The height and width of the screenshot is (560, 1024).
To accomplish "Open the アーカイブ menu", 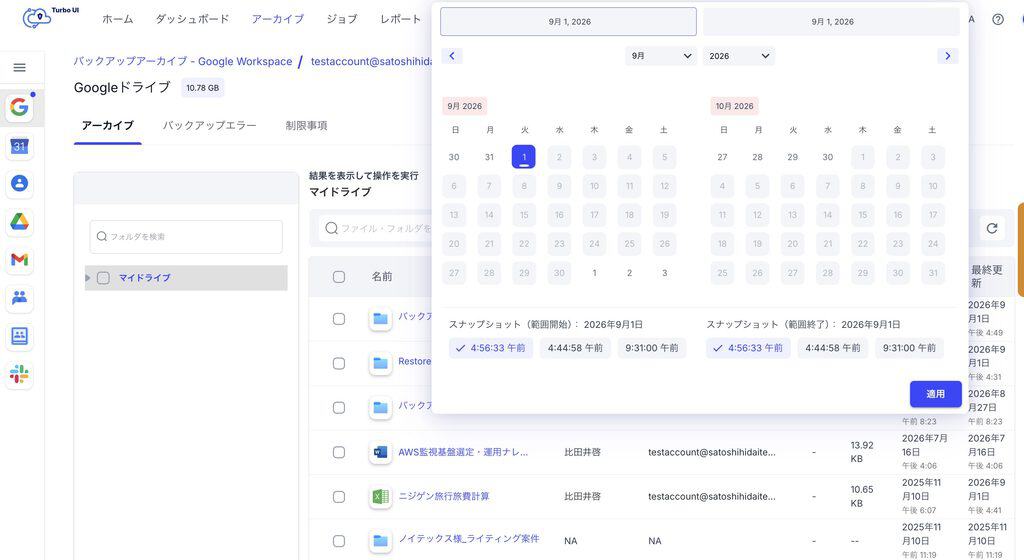I will click(x=278, y=19).
